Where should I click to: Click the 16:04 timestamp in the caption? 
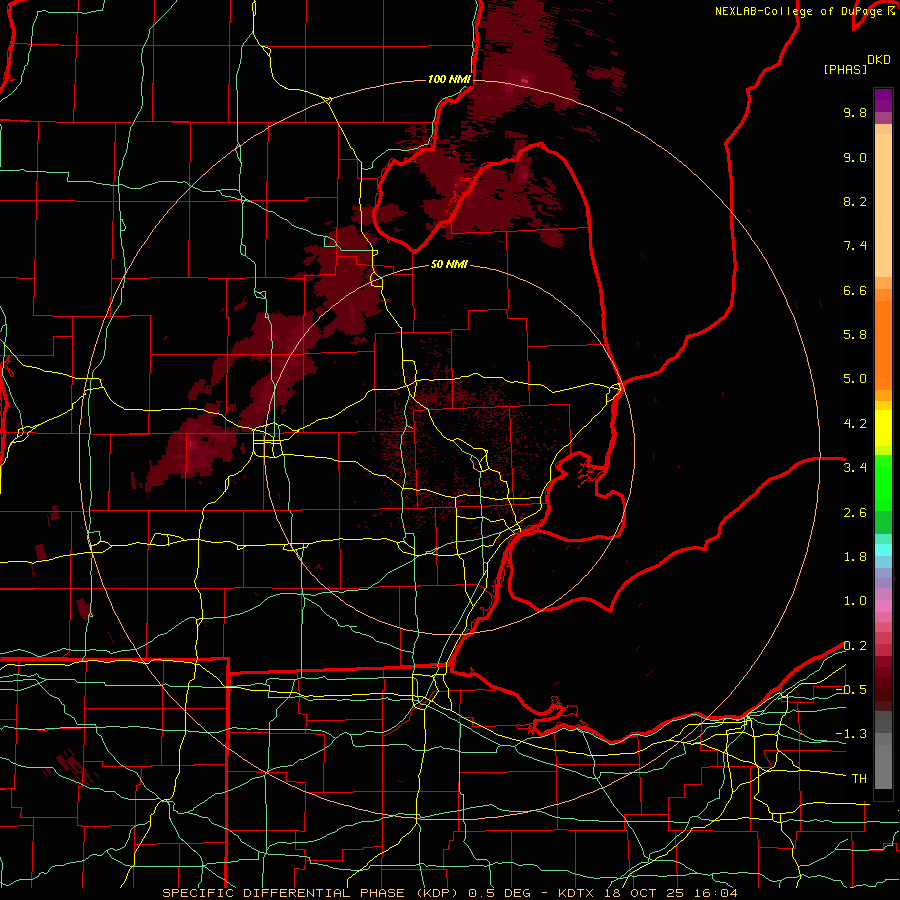point(715,893)
